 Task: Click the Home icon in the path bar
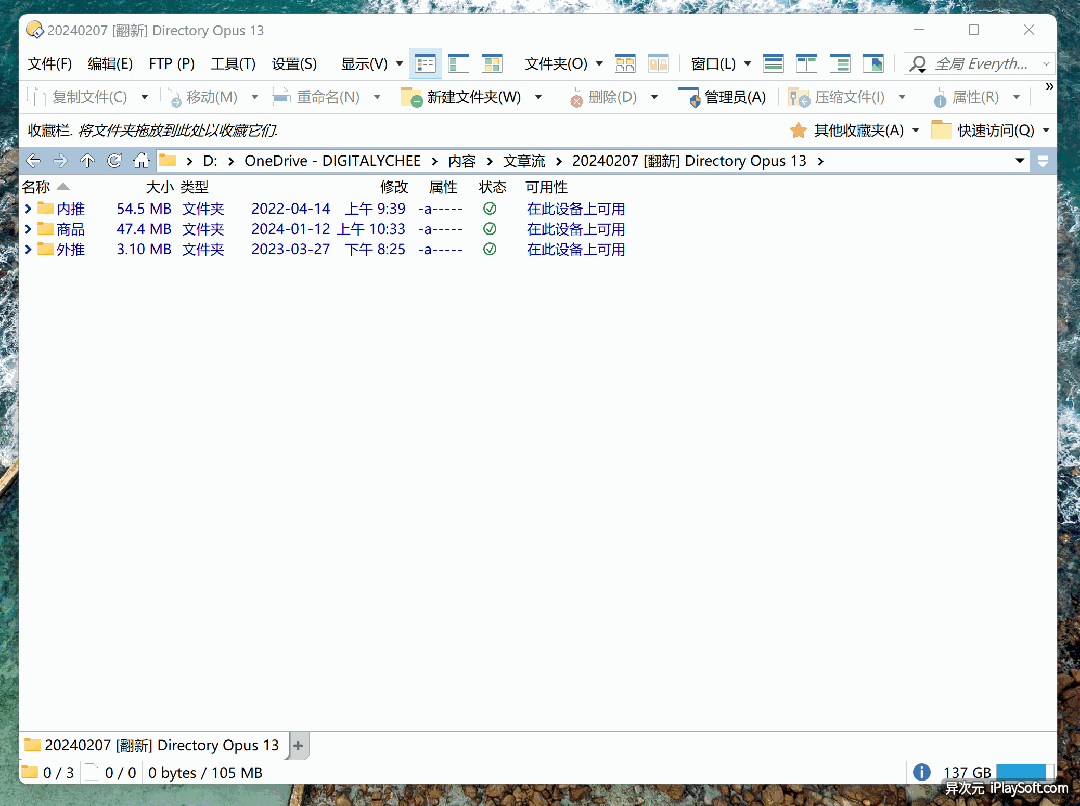pyautogui.click(x=142, y=161)
